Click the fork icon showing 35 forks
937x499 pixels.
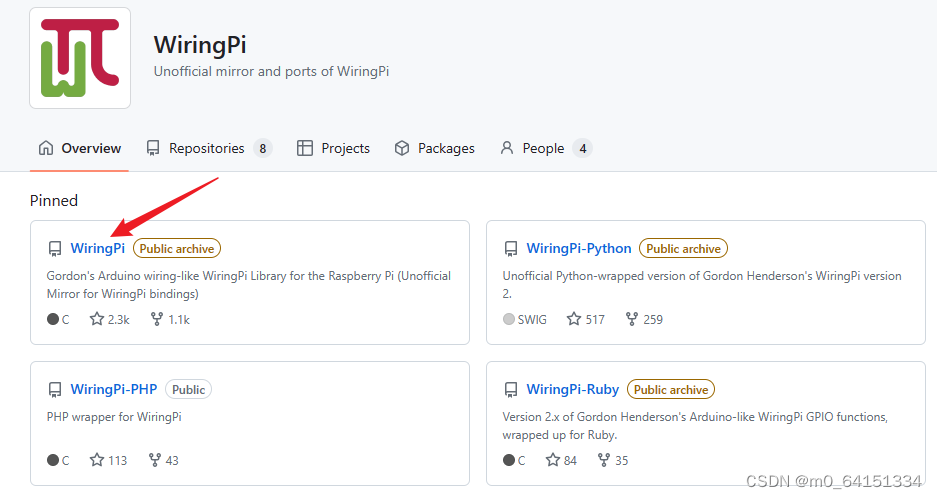pyautogui.click(x=604, y=460)
